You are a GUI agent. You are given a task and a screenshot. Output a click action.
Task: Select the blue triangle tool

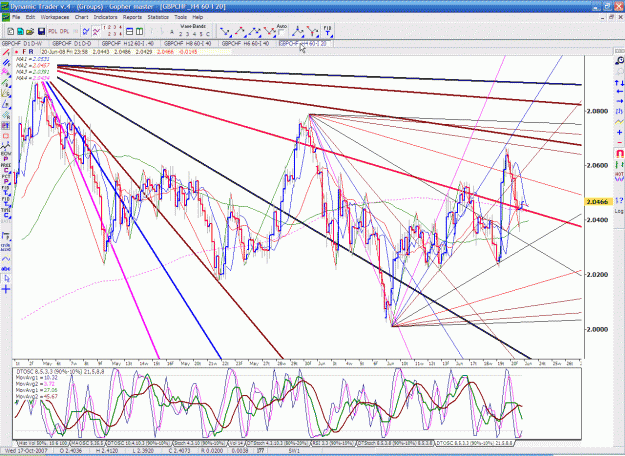(x=6, y=104)
